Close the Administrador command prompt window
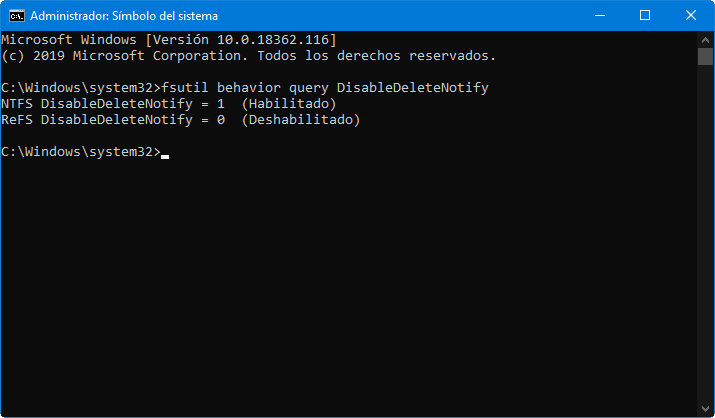The width and height of the screenshot is (715, 418). tap(691, 16)
